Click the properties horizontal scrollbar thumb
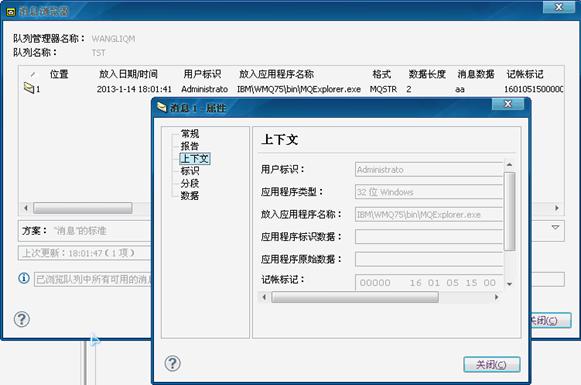 tap(355, 297)
